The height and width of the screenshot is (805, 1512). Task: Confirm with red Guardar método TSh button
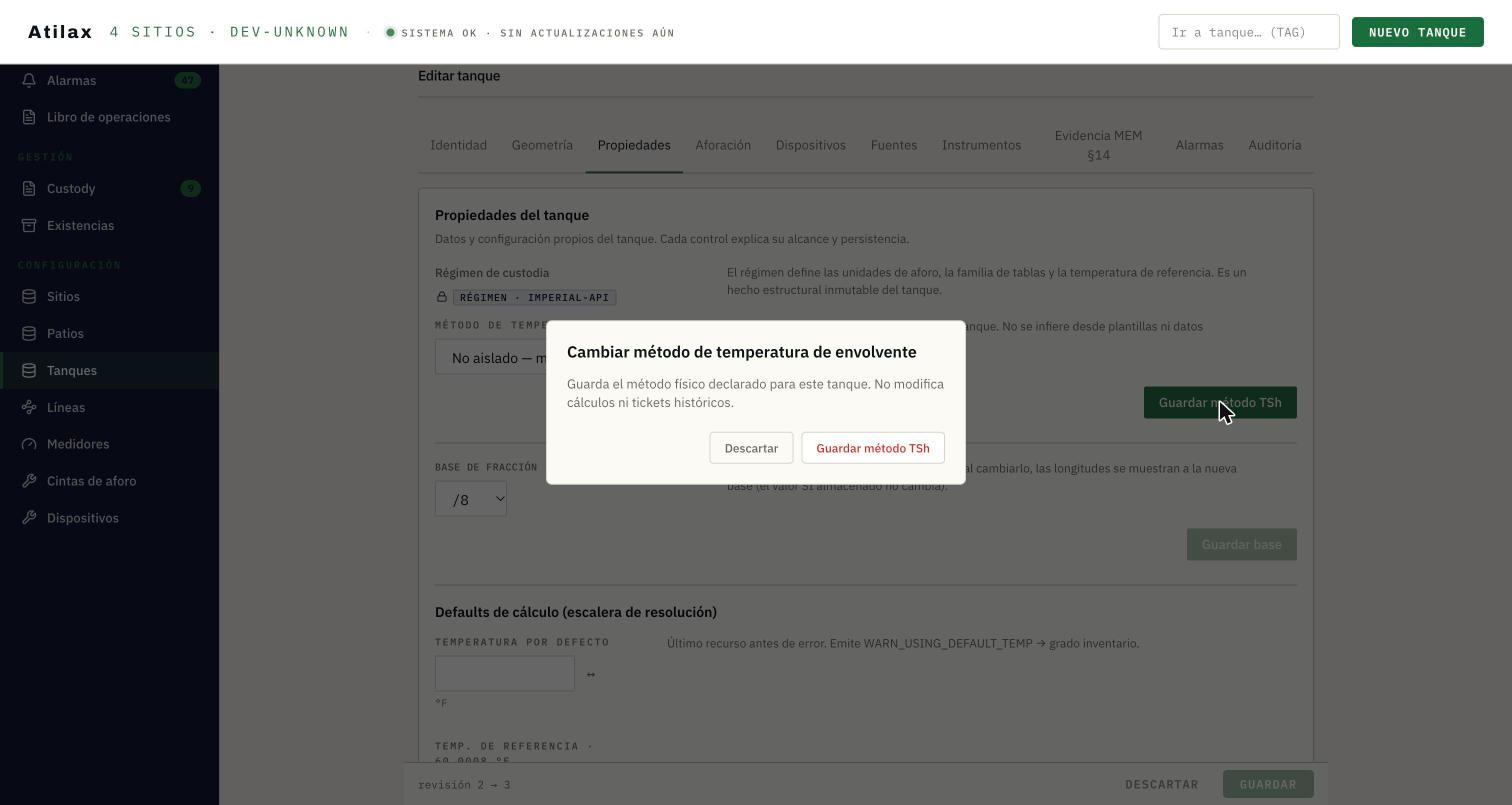[x=873, y=448]
